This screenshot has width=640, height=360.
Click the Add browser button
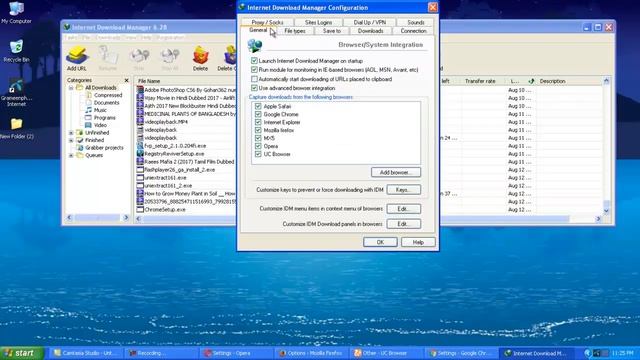click(x=396, y=172)
